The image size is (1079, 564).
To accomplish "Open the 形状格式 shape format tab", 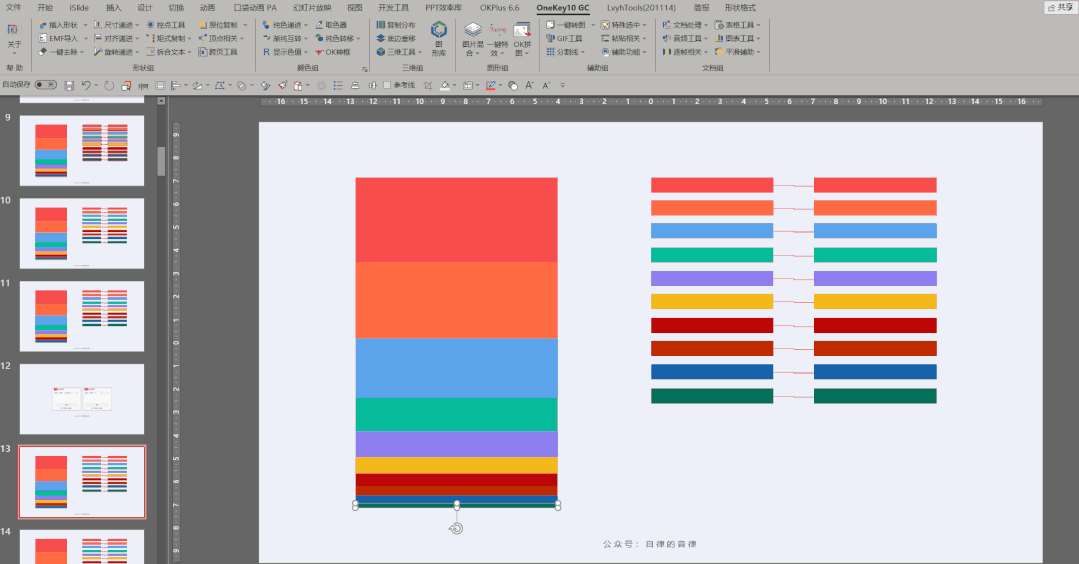I will tap(740, 8).
